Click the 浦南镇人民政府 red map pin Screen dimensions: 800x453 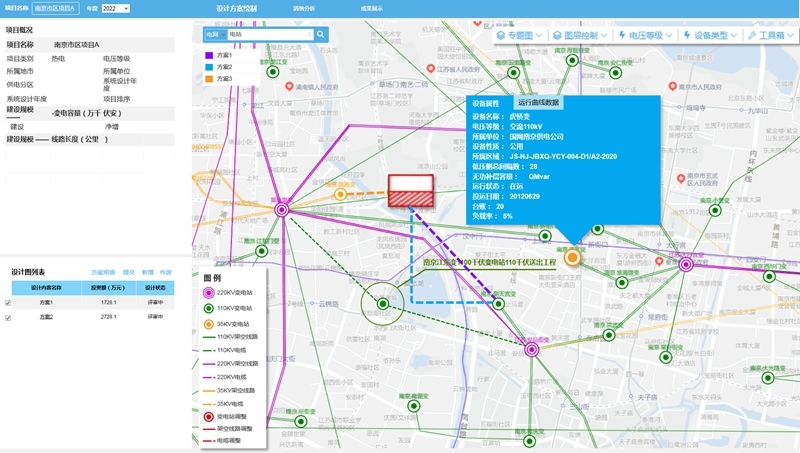[289, 86]
